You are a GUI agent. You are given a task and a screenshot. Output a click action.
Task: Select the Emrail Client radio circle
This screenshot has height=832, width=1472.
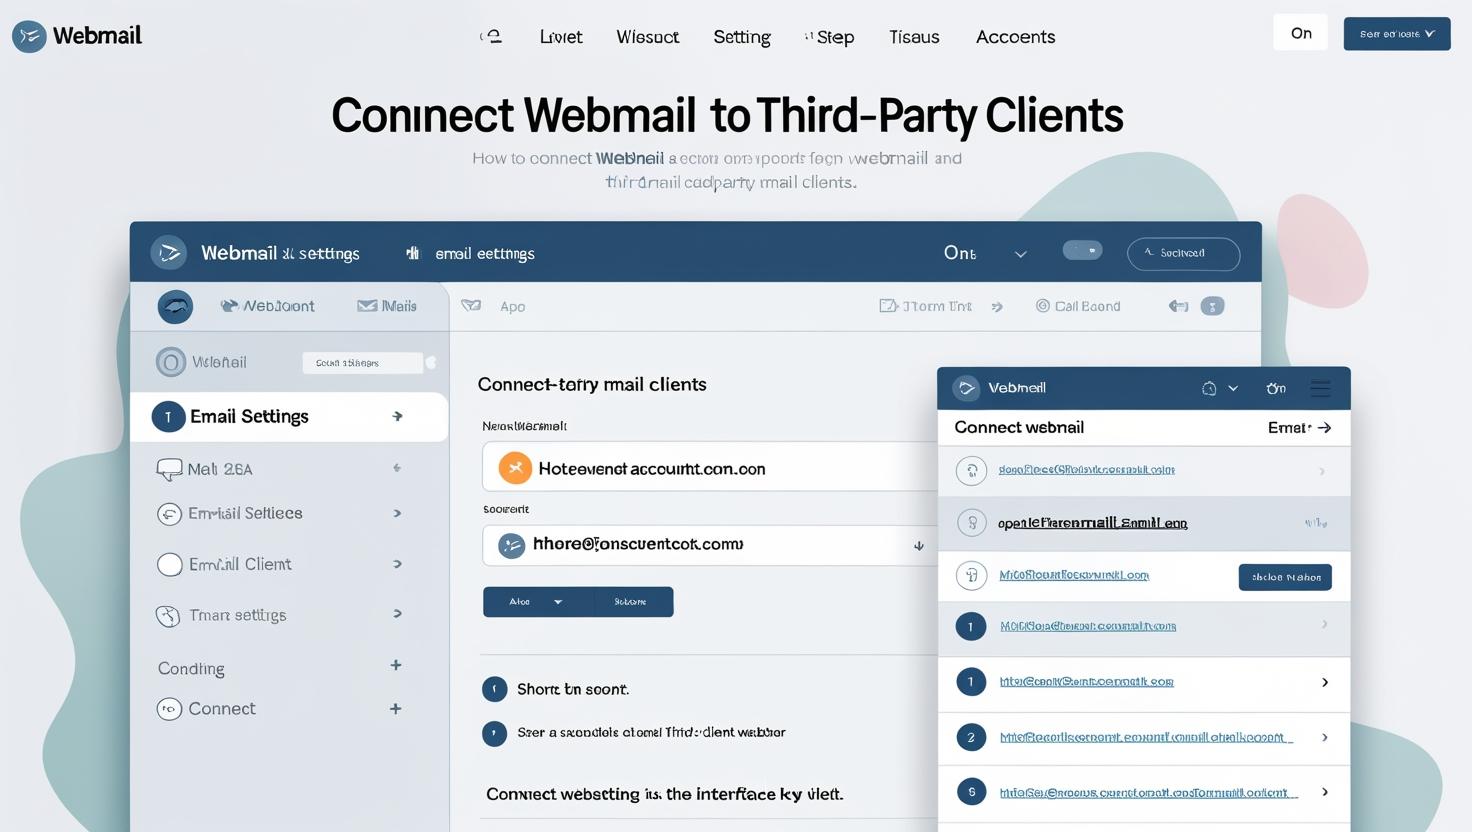(x=170, y=564)
